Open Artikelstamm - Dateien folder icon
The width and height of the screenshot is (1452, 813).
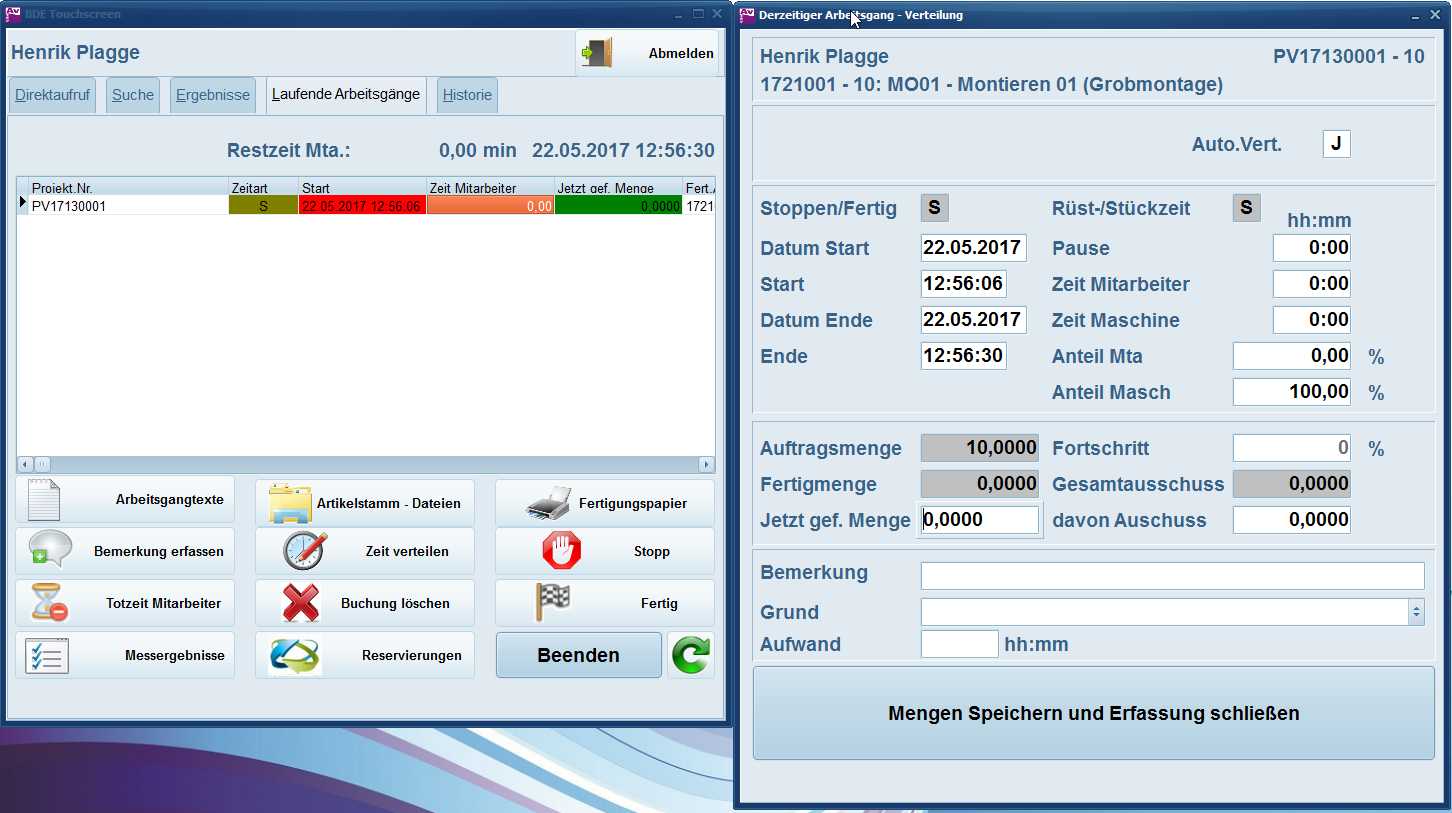click(290, 503)
